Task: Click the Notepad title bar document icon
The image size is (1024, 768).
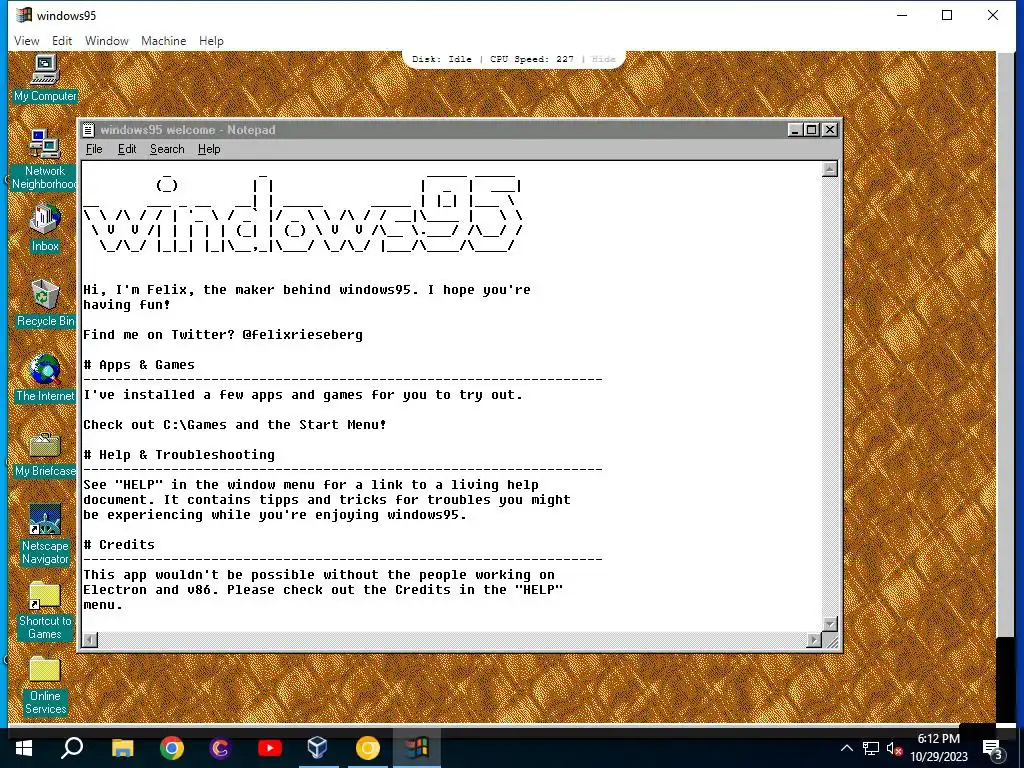Action: coord(89,130)
